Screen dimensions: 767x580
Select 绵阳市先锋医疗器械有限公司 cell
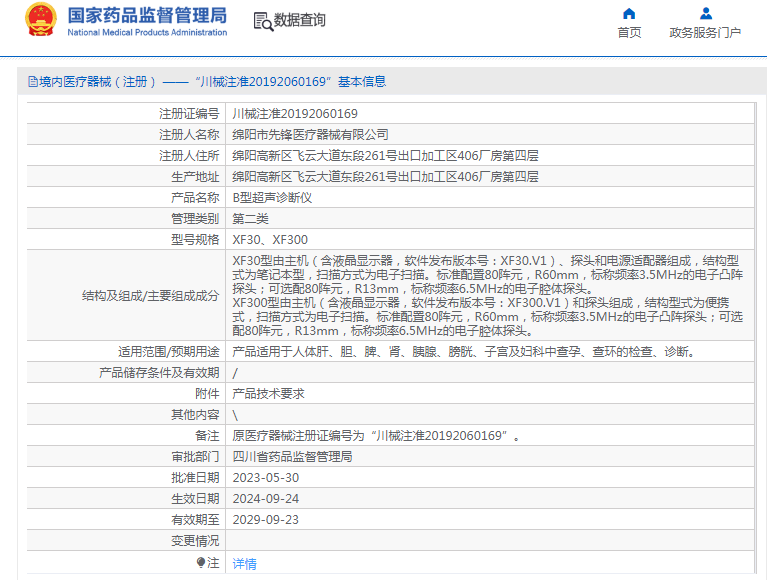(x=310, y=135)
